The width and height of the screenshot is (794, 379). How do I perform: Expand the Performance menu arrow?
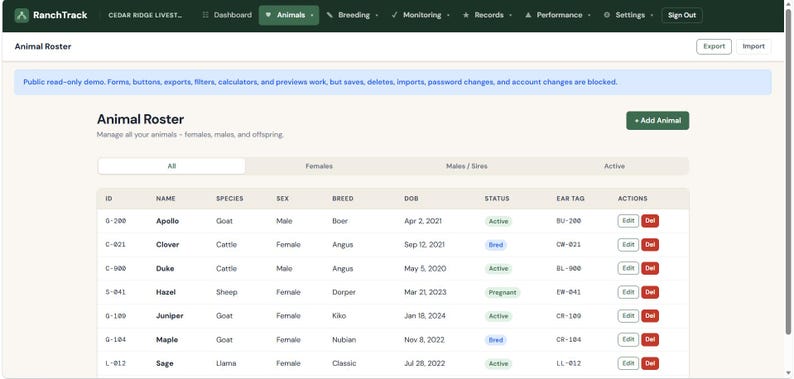[589, 16]
